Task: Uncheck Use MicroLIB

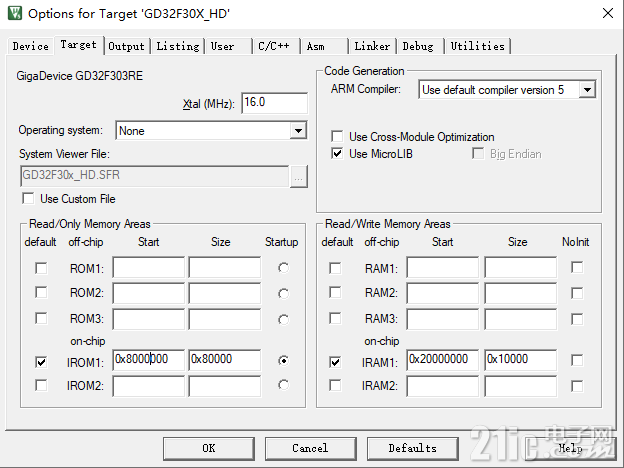Action: [337, 154]
